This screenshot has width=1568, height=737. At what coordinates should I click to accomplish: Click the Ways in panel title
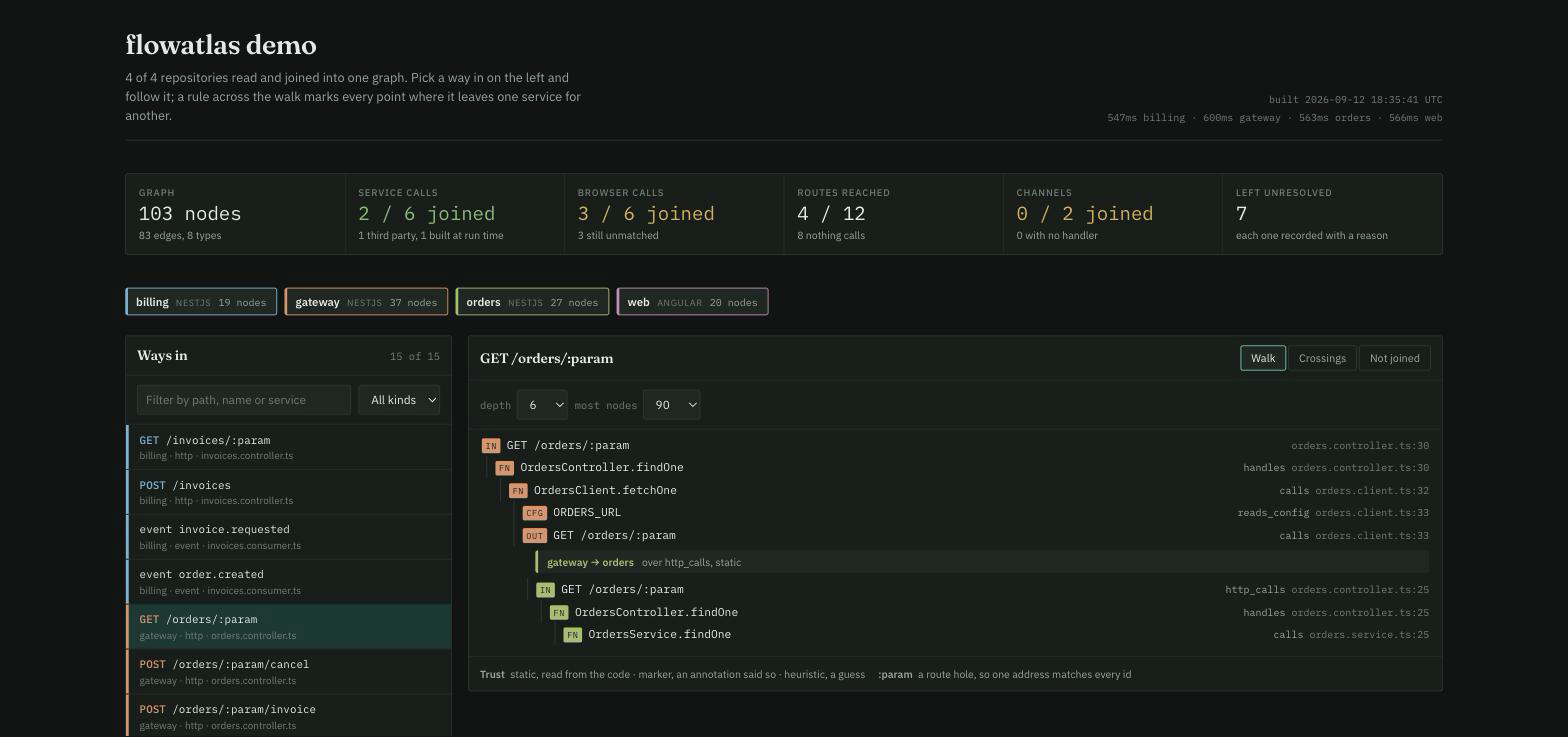tap(162, 356)
